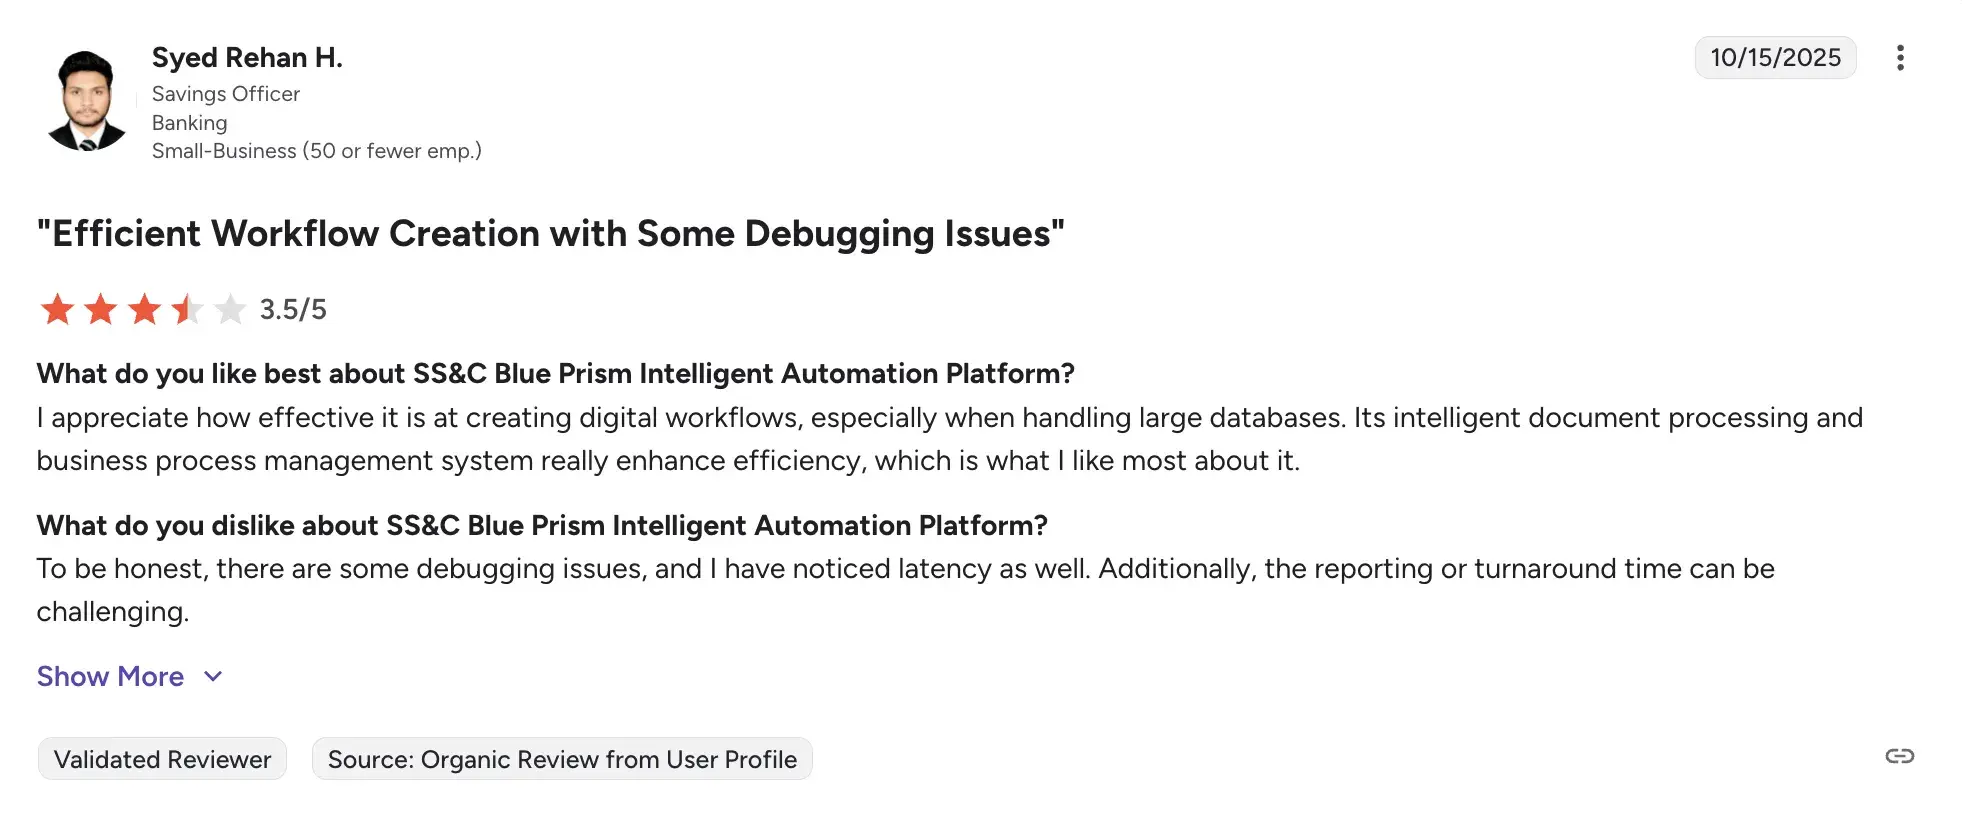Click the 'What do you like best' heading
Image resolution: width=1962 pixels, height=814 pixels.
[x=555, y=374]
